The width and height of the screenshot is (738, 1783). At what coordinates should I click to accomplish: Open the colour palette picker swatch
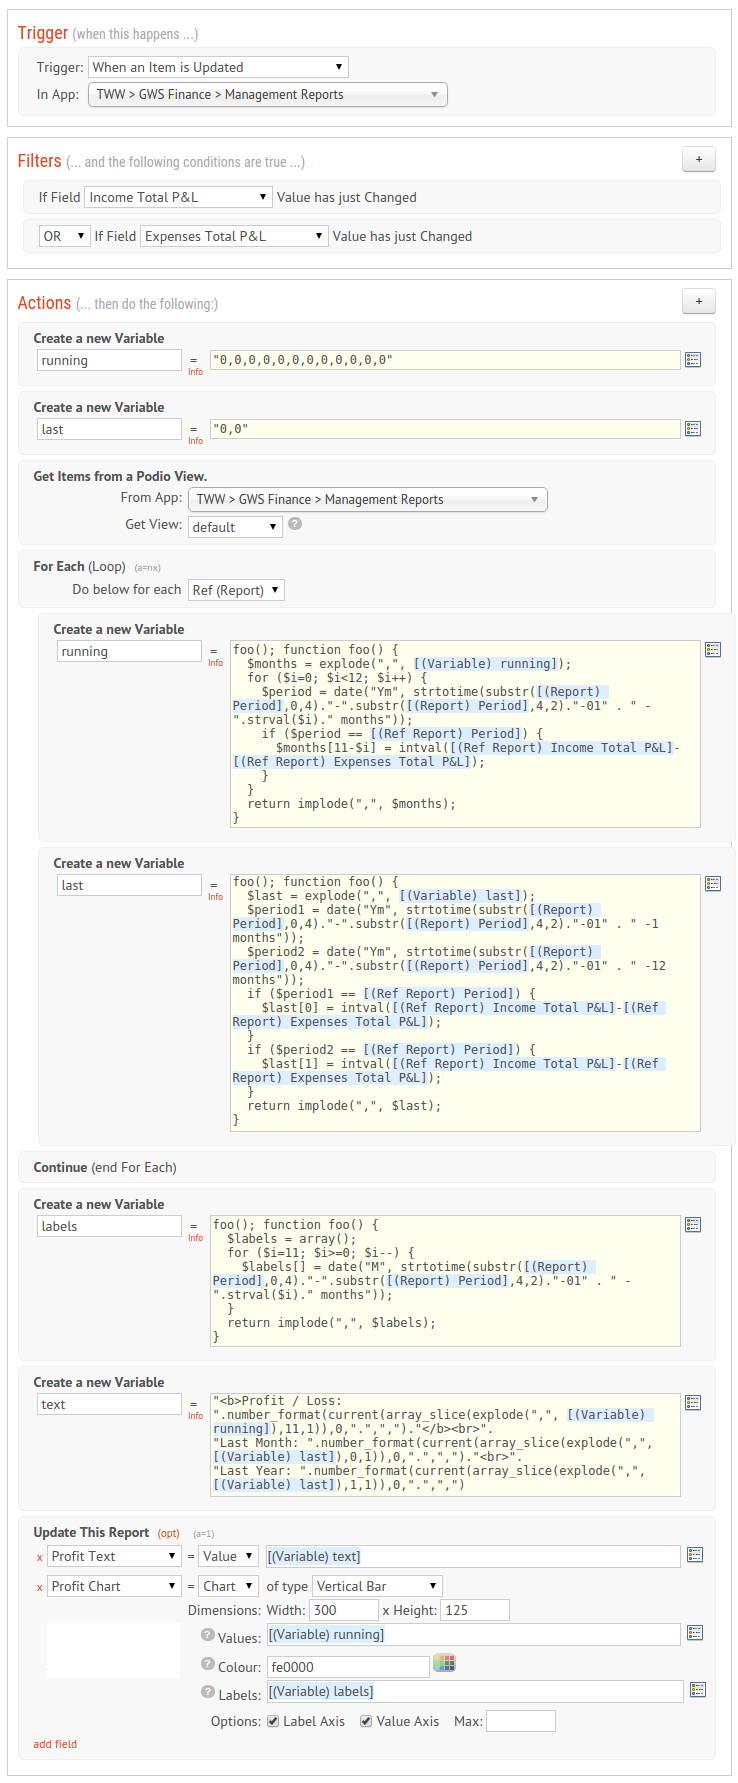tap(445, 1663)
